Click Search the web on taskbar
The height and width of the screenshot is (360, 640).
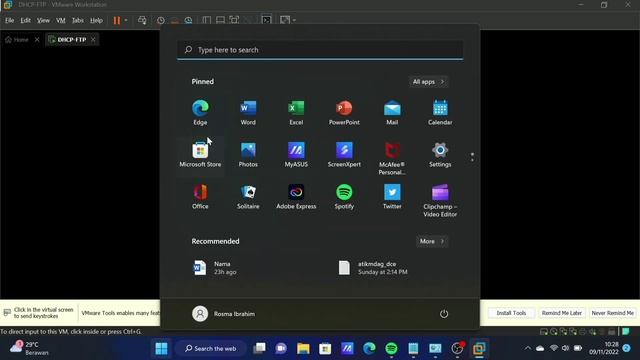coord(211,348)
